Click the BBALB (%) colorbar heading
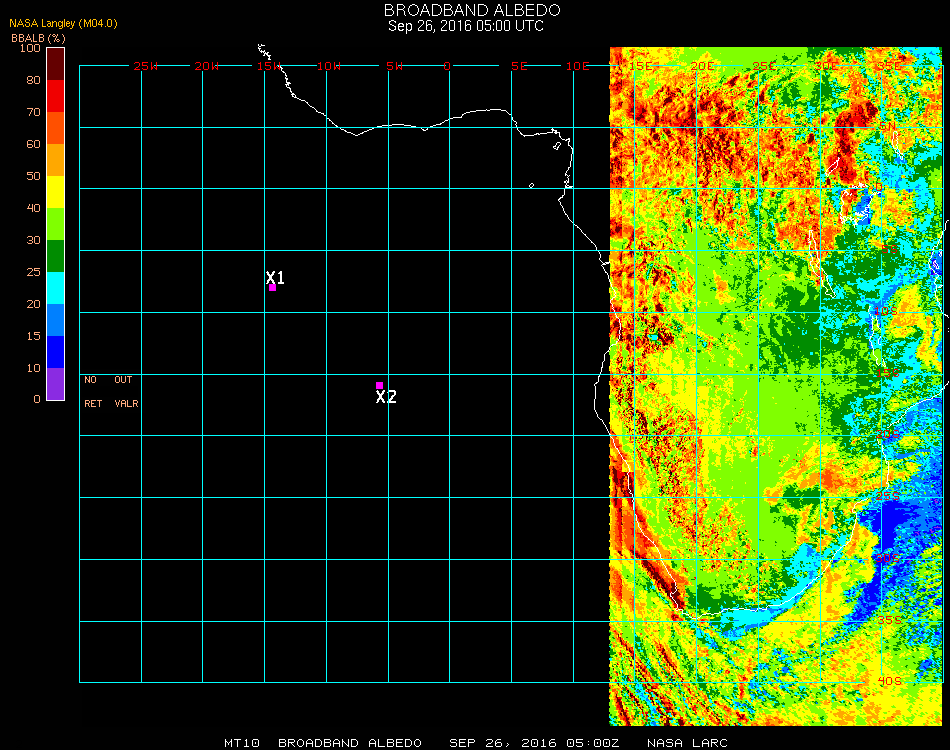This screenshot has width=950, height=750. (38, 37)
